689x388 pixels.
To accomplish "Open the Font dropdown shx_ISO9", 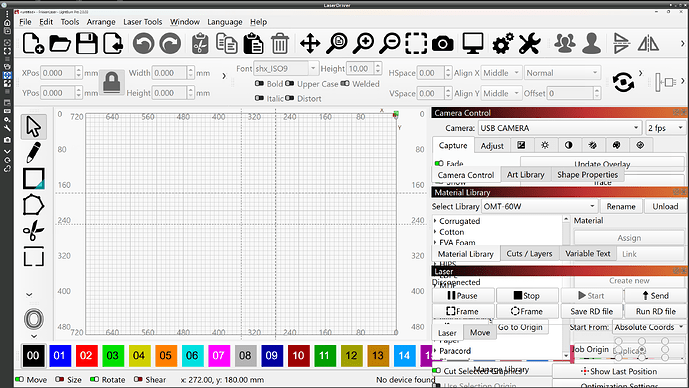I will [x=286, y=69].
